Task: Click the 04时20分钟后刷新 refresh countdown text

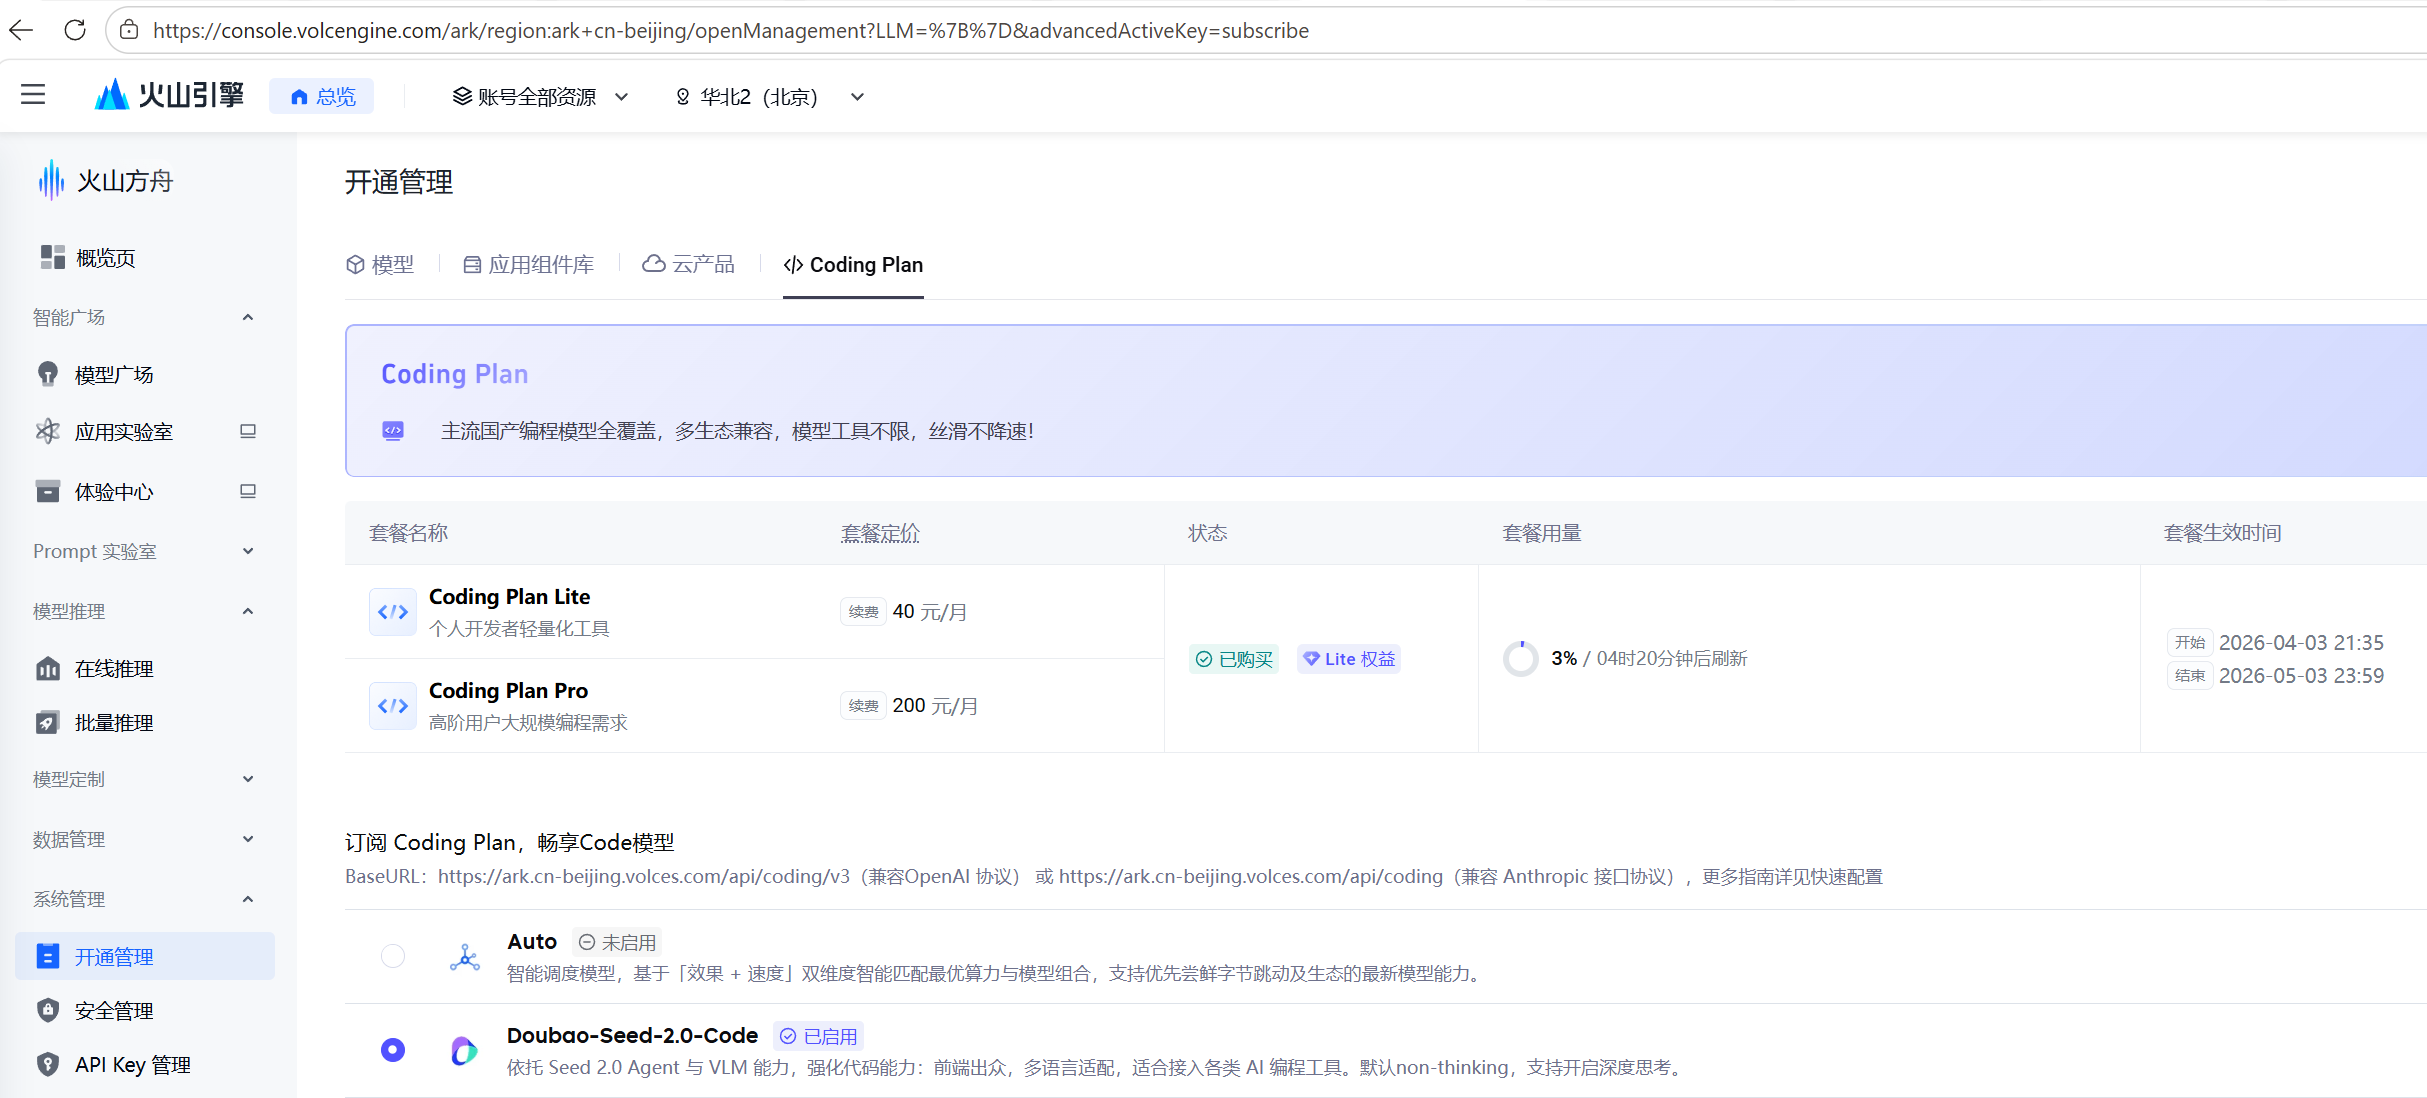Action: coord(1672,658)
